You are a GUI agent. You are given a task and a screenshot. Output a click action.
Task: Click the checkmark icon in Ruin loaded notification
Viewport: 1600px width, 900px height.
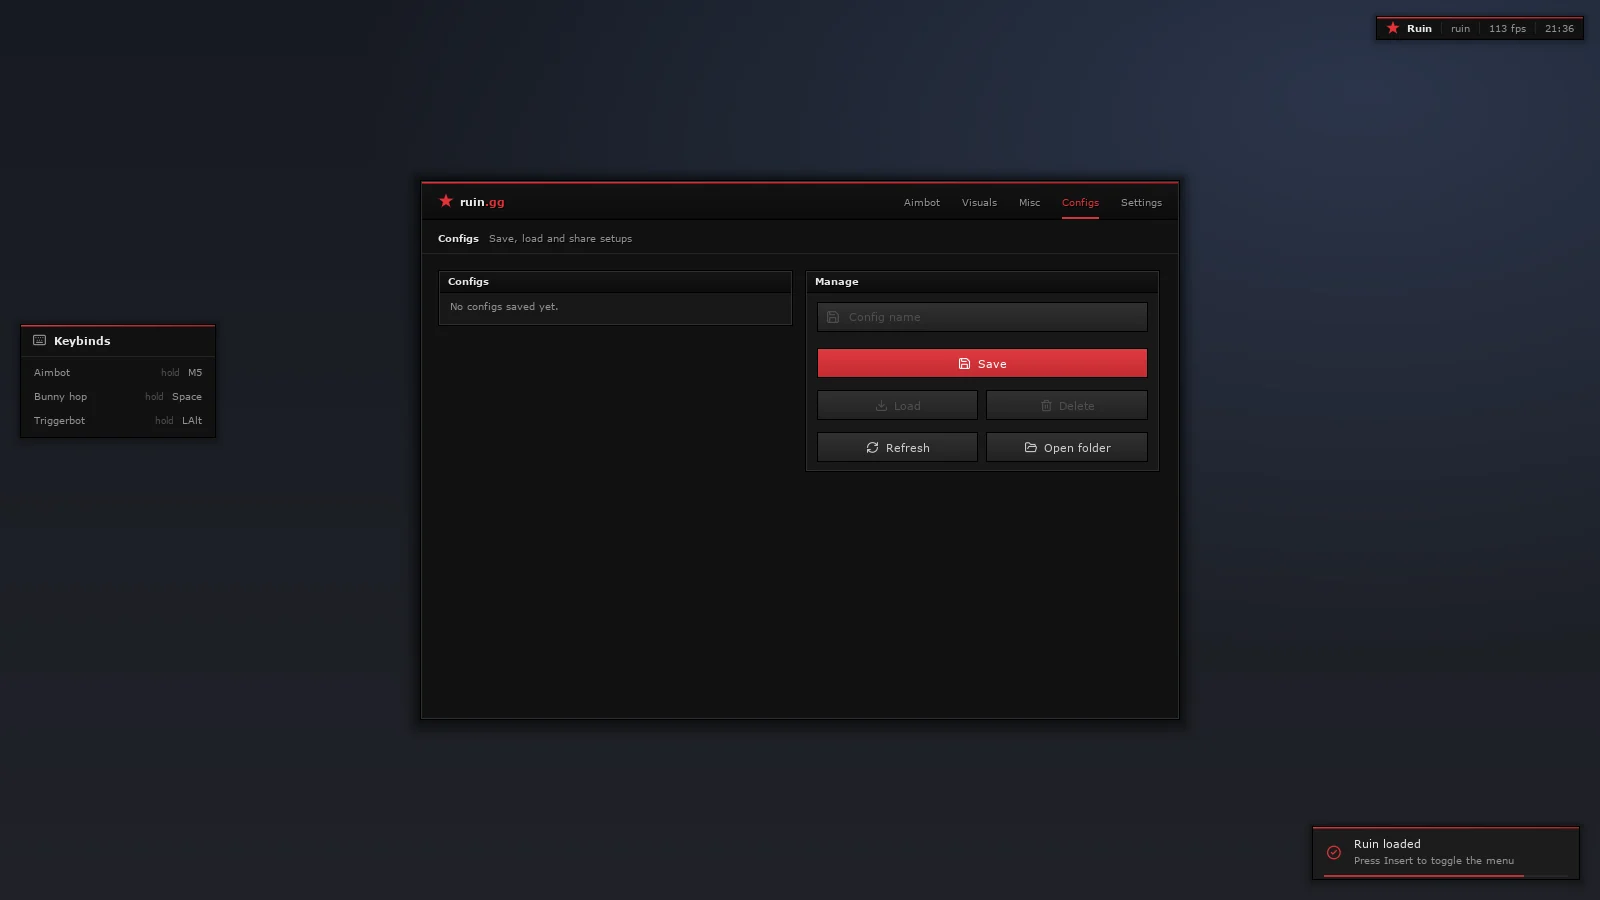pos(1334,852)
